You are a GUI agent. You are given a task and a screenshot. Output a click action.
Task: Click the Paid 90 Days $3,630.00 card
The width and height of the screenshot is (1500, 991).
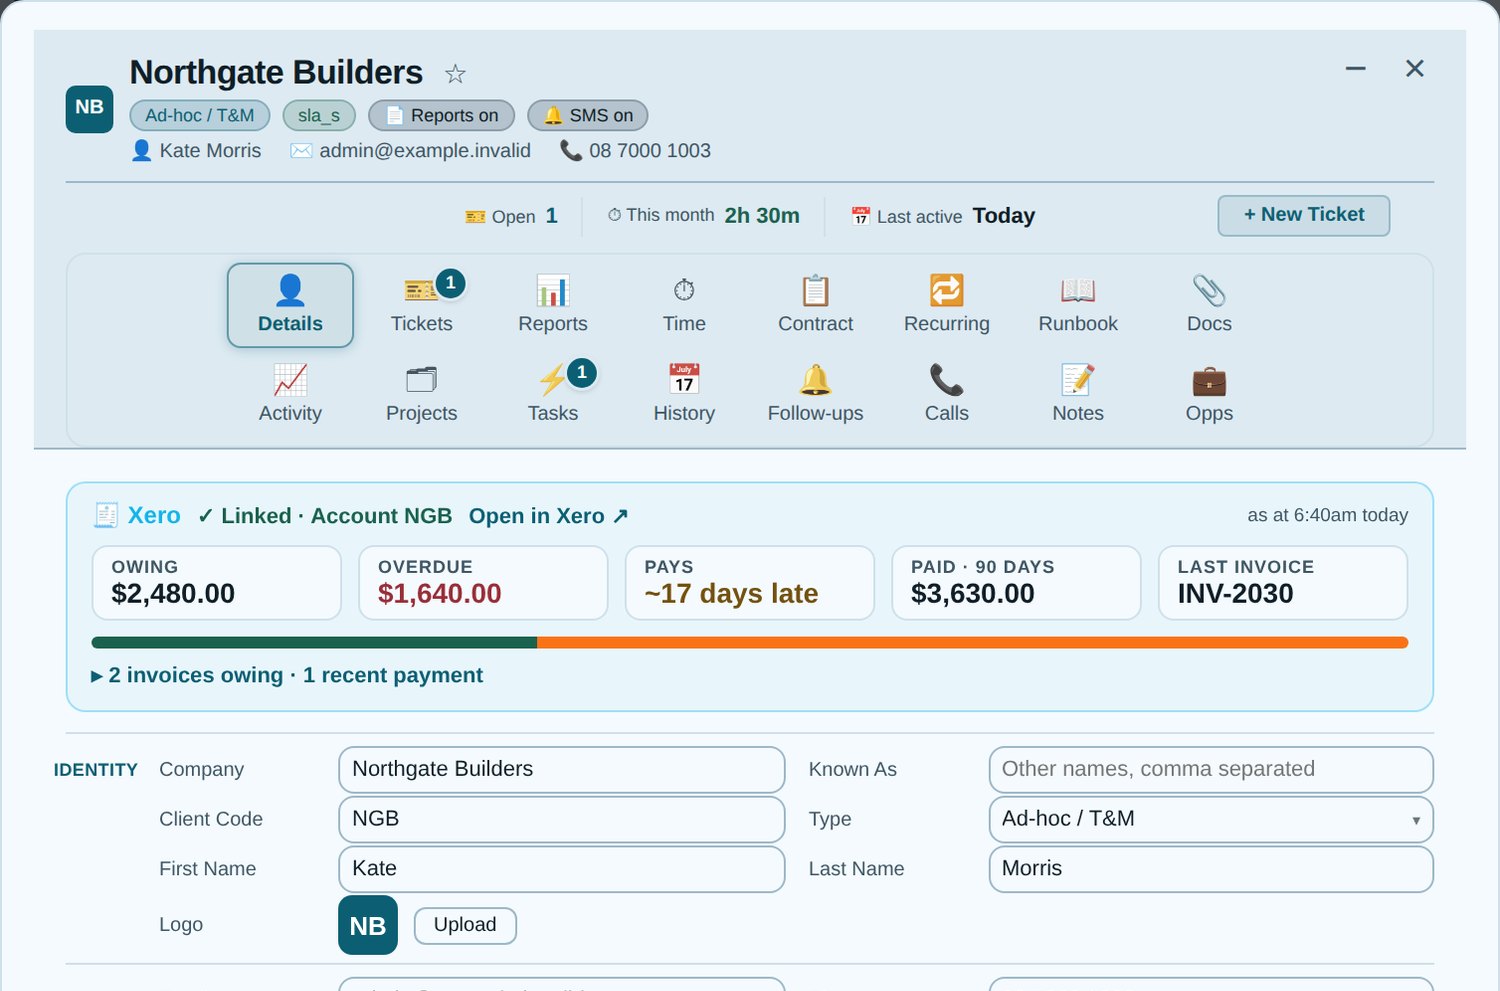coord(1016,583)
